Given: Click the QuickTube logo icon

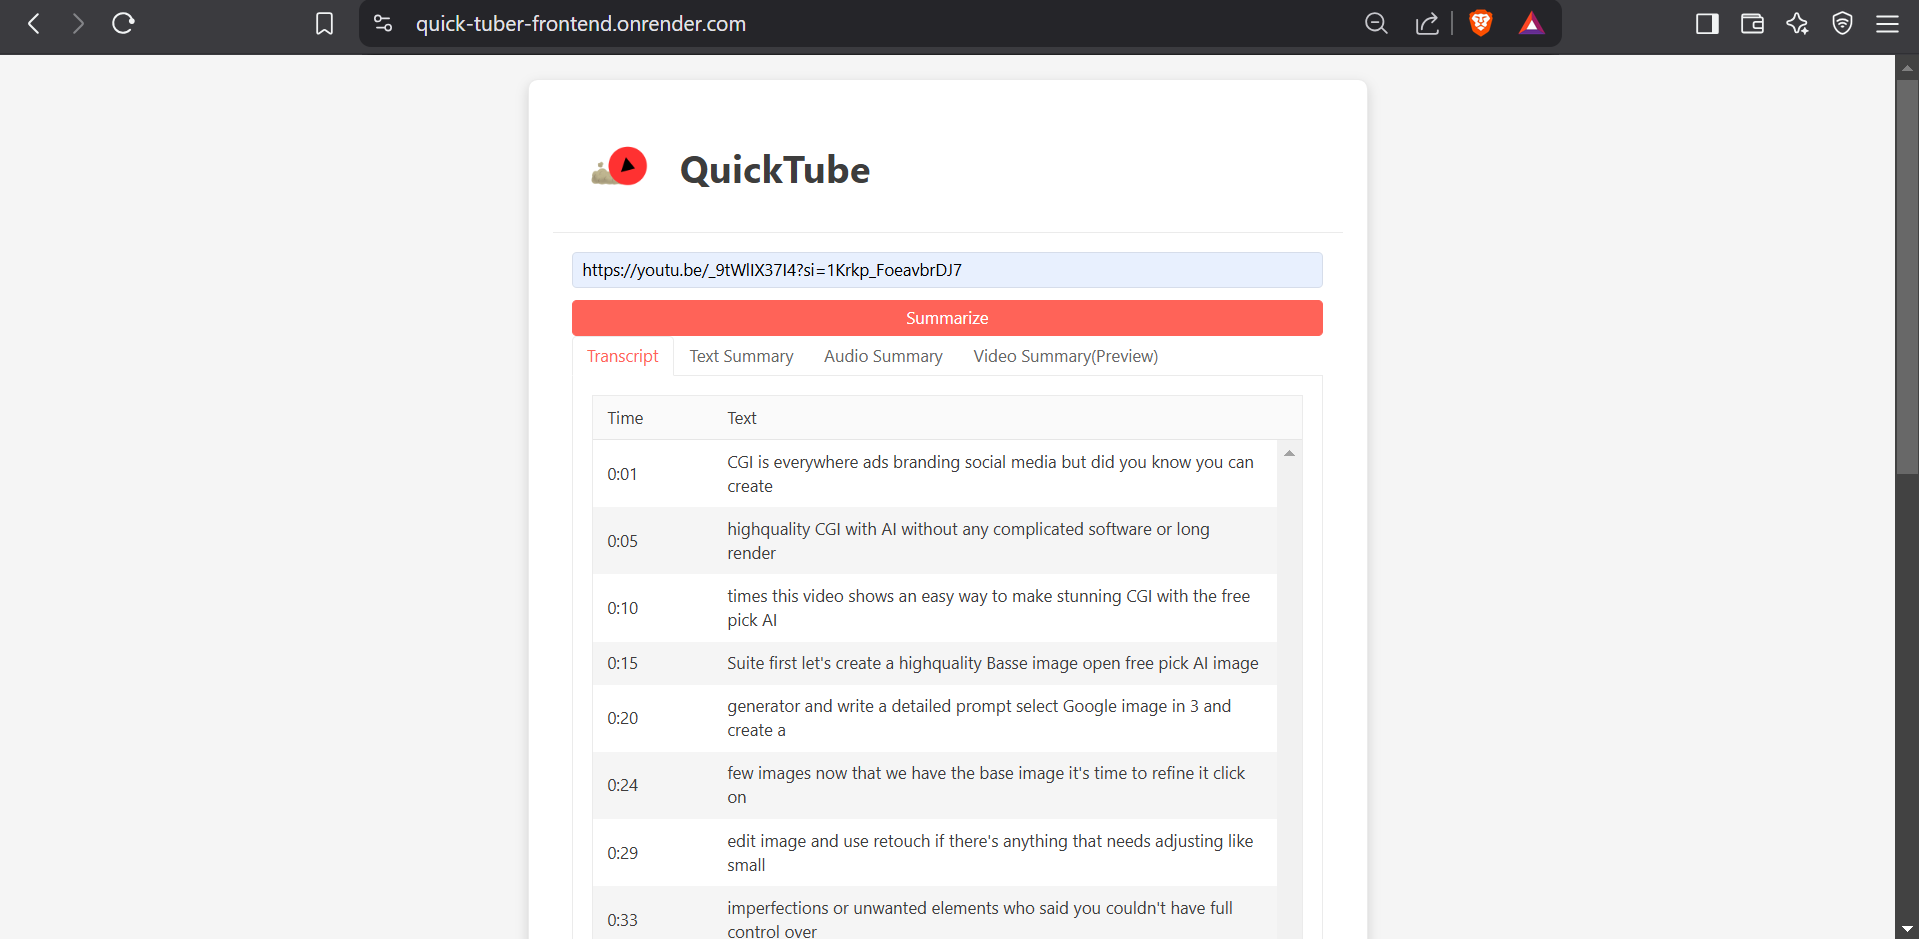Looking at the screenshot, I should pos(620,167).
